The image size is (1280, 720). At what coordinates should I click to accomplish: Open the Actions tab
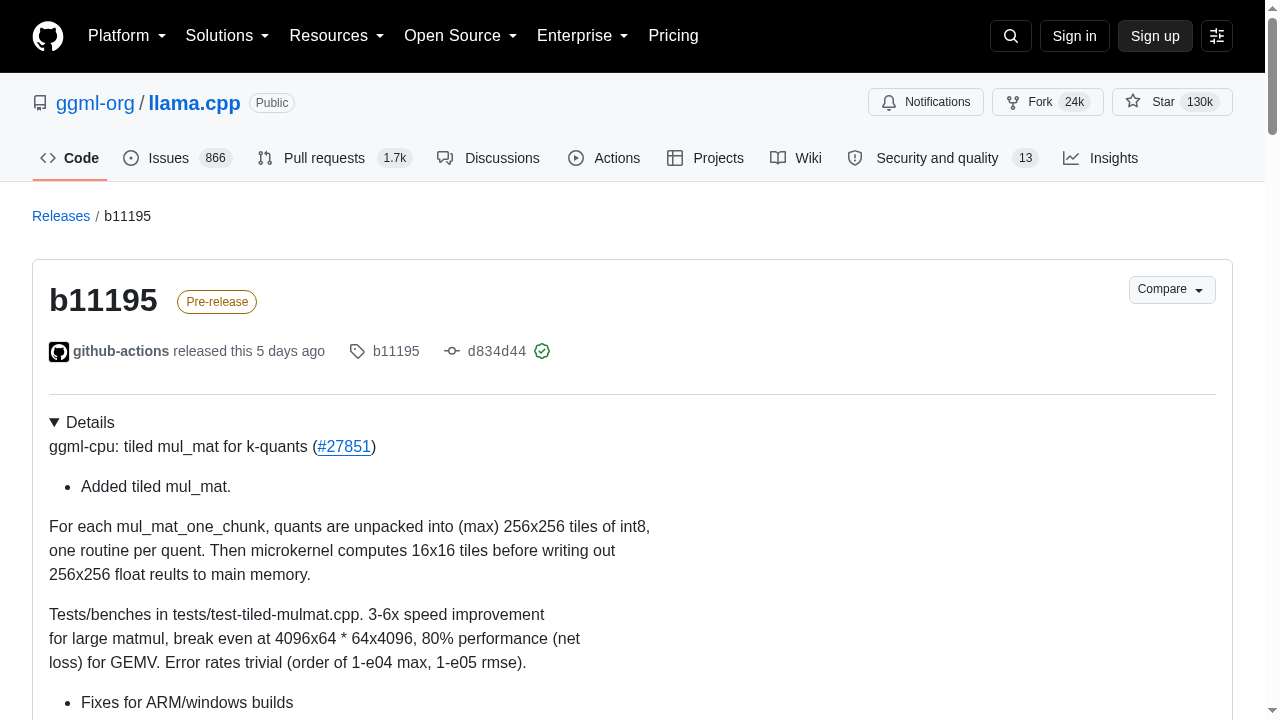(x=604, y=158)
